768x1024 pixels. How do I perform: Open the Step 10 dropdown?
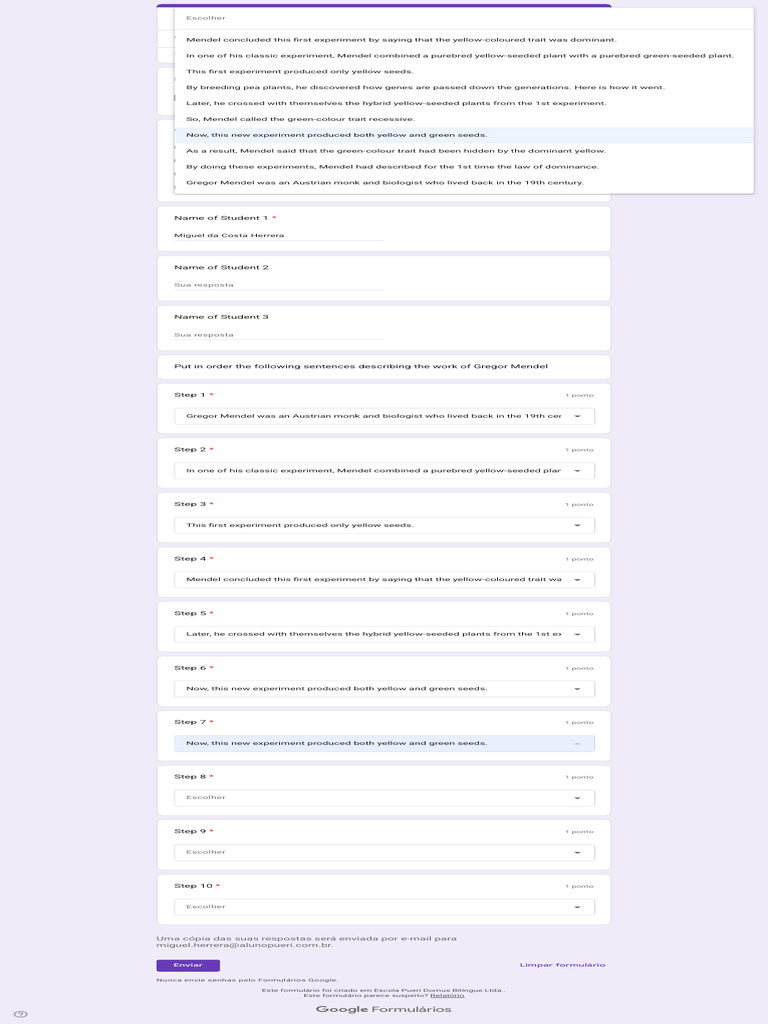coord(384,907)
